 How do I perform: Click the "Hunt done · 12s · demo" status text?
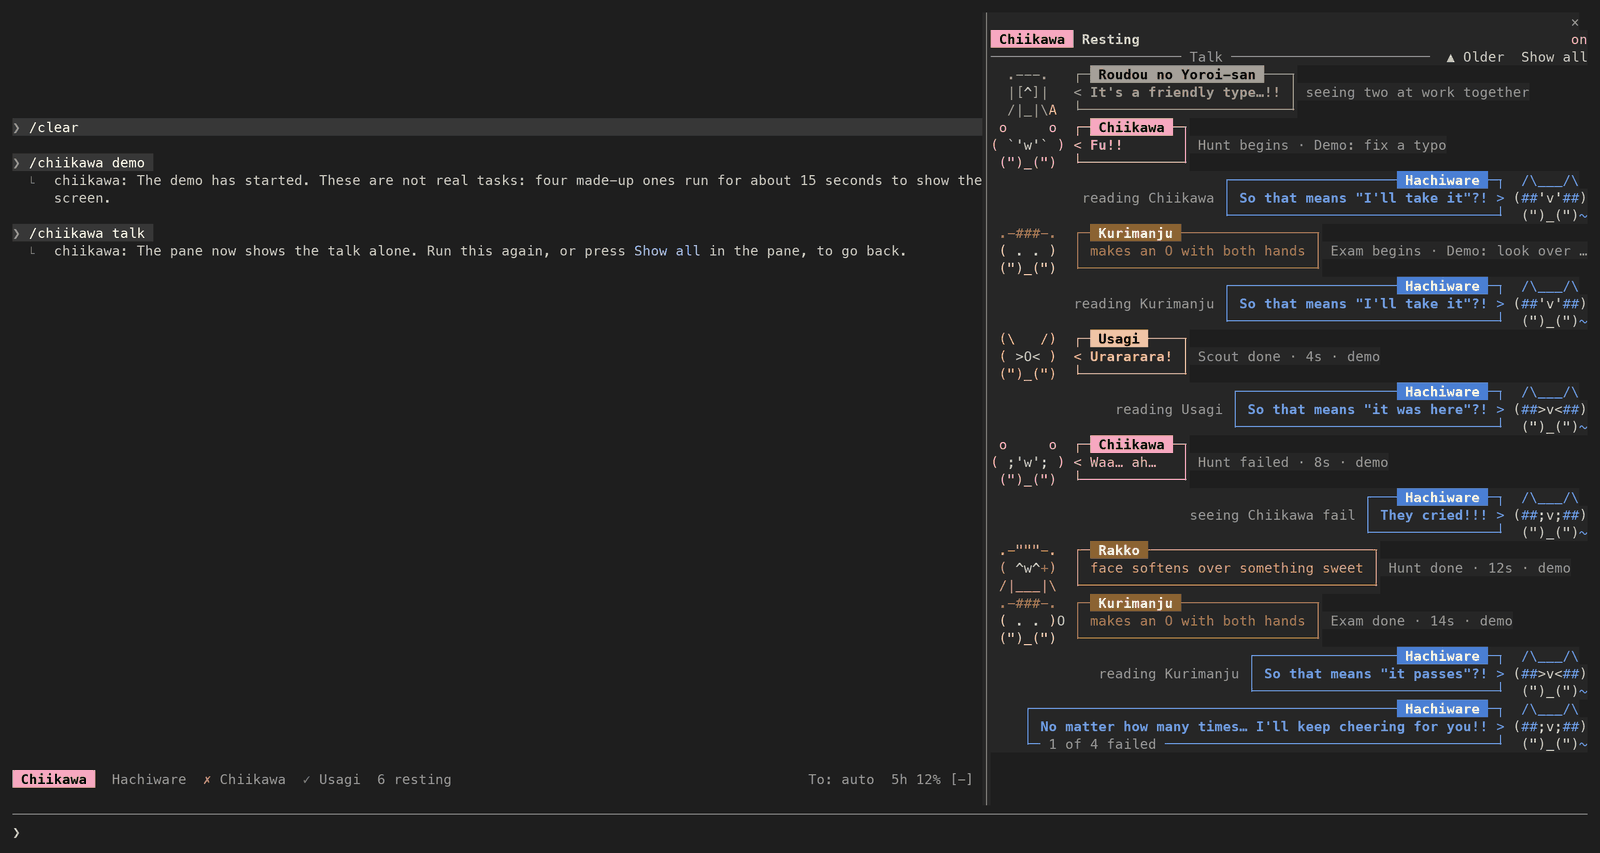pyautogui.click(x=1479, y=568)
